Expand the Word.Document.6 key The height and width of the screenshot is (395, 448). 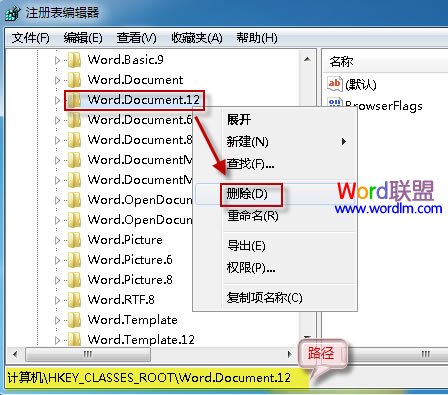pyautogui.click(x=57, y=120)
